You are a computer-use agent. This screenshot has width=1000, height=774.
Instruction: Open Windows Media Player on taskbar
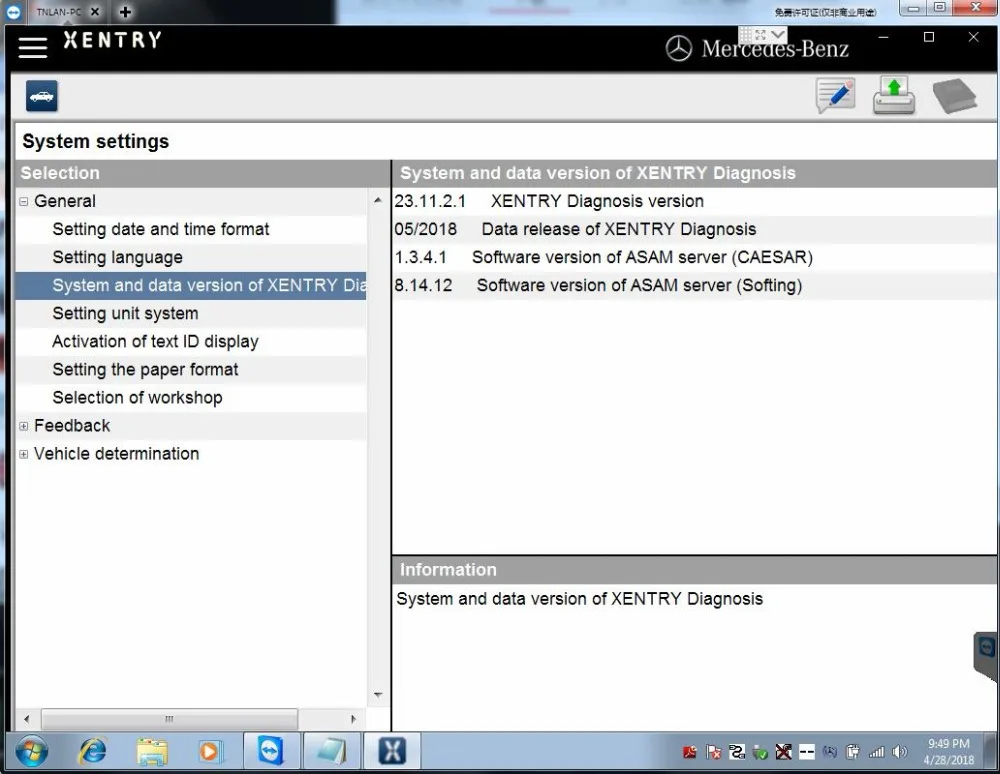coord(209,752)
